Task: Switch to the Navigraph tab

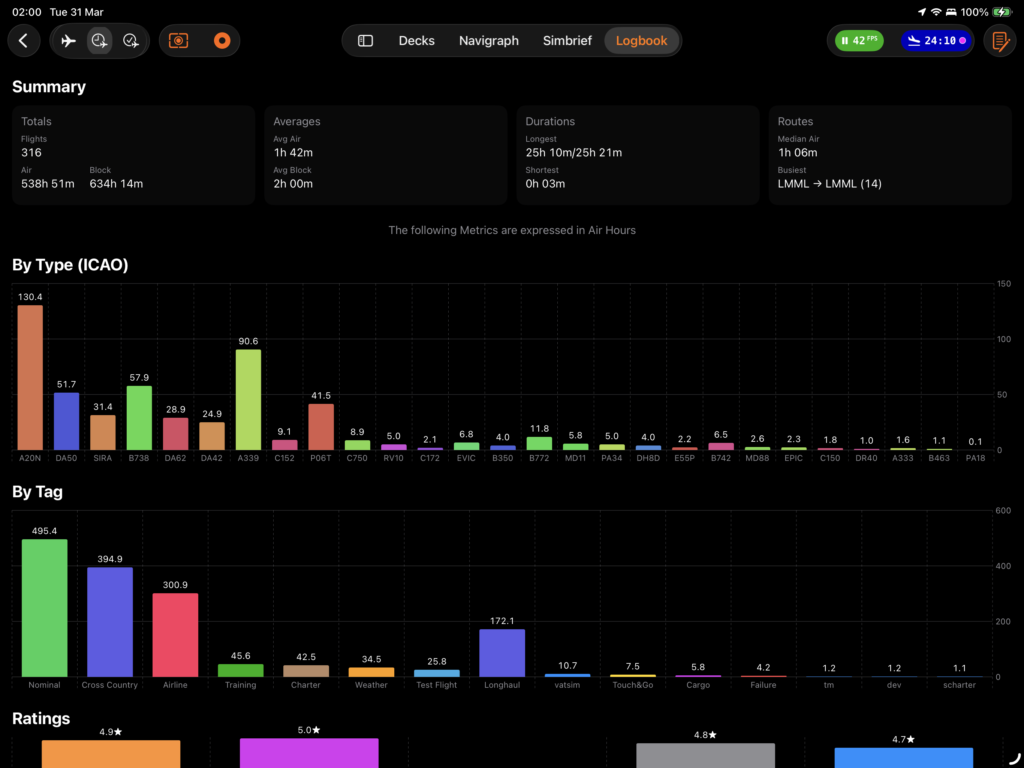Action: point(489,41)
